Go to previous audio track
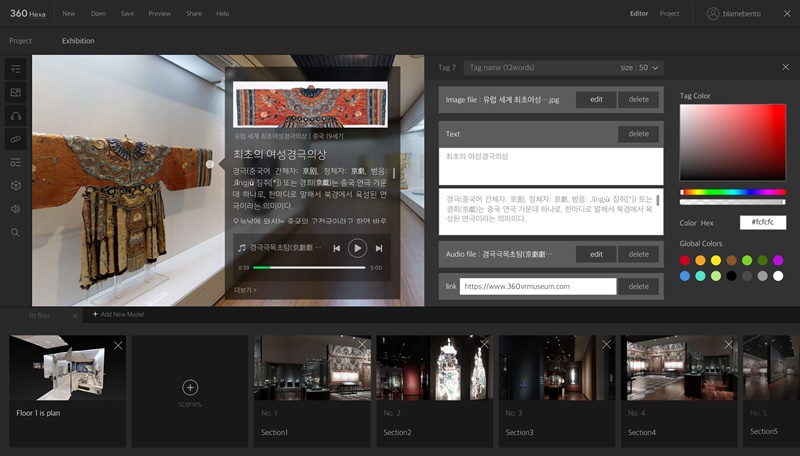Screen dimensions: 800x456 (x=337, y=248)
